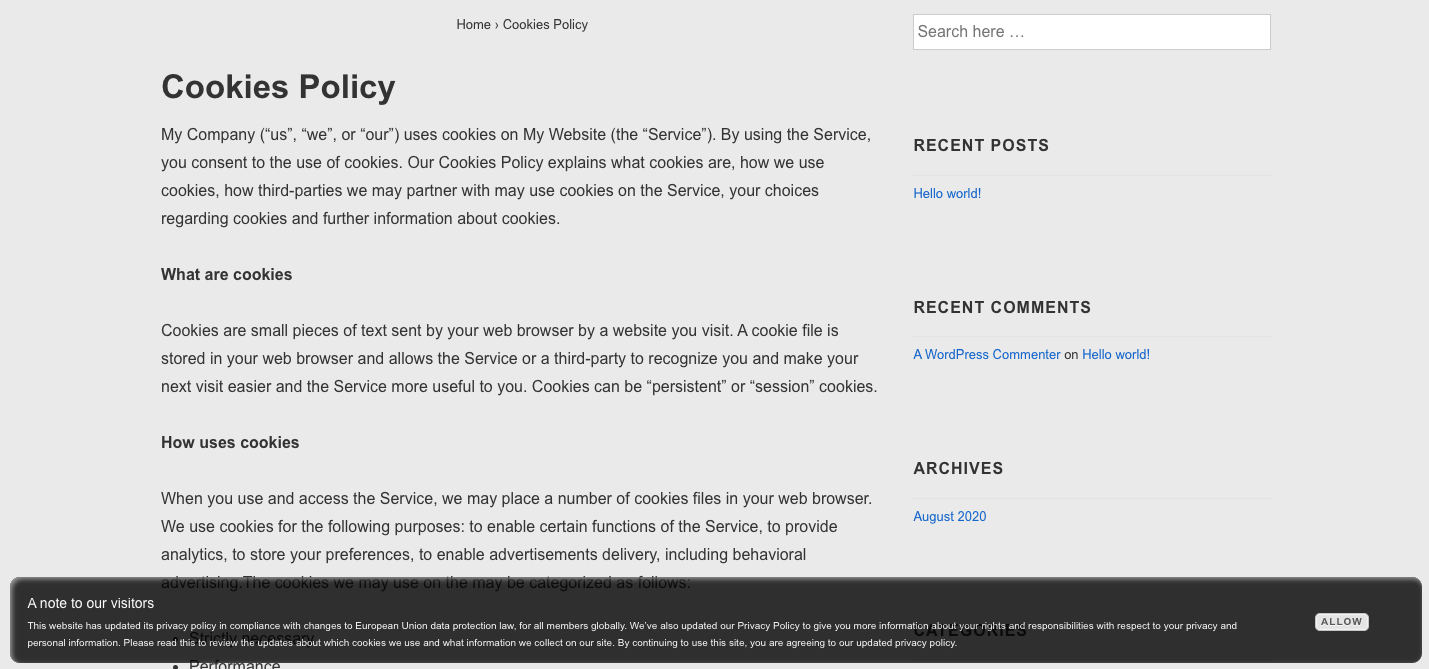Click the ARCHIVES sidebar heading
Screen dimensions: 1429x669
coord(957,468)
